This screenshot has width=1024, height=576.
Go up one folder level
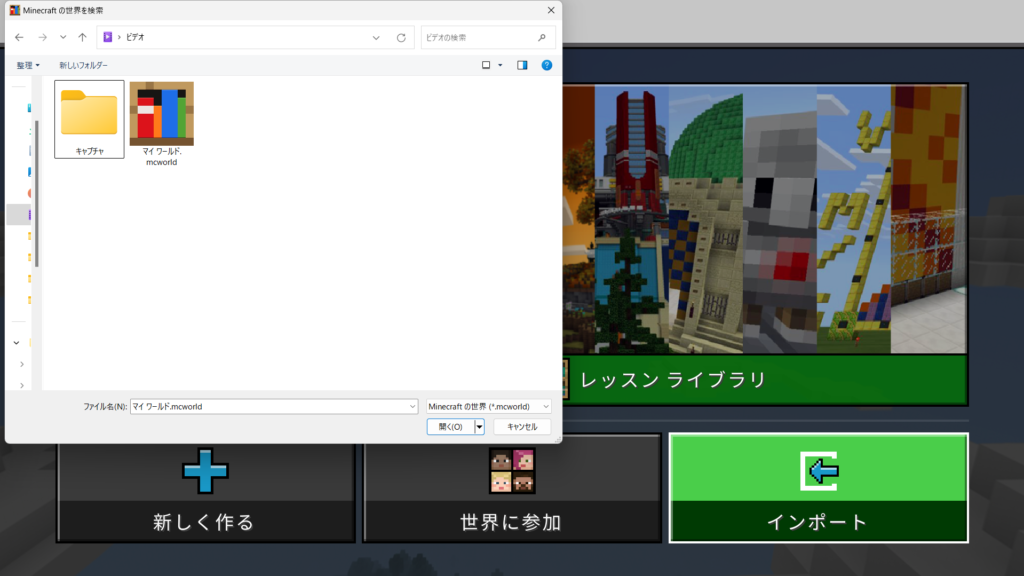click(x=82, y=37)
